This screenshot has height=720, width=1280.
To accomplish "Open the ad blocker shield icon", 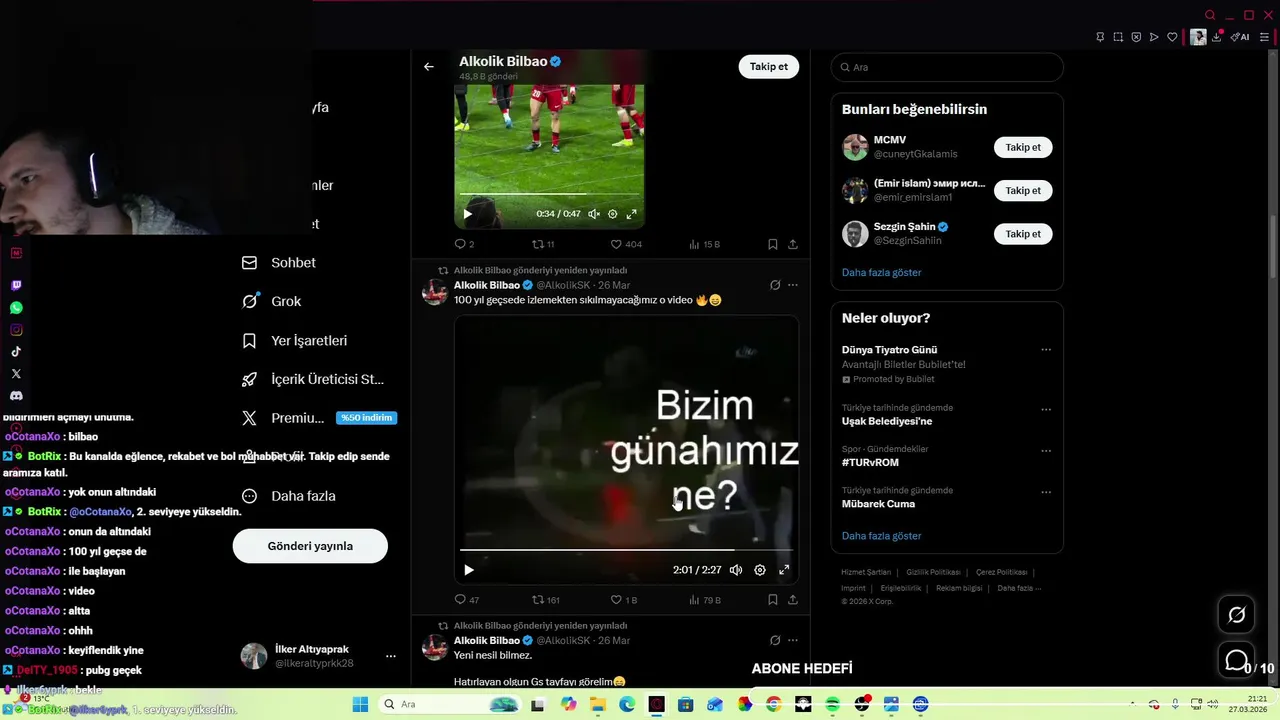I will click(x=1136, y=37).
